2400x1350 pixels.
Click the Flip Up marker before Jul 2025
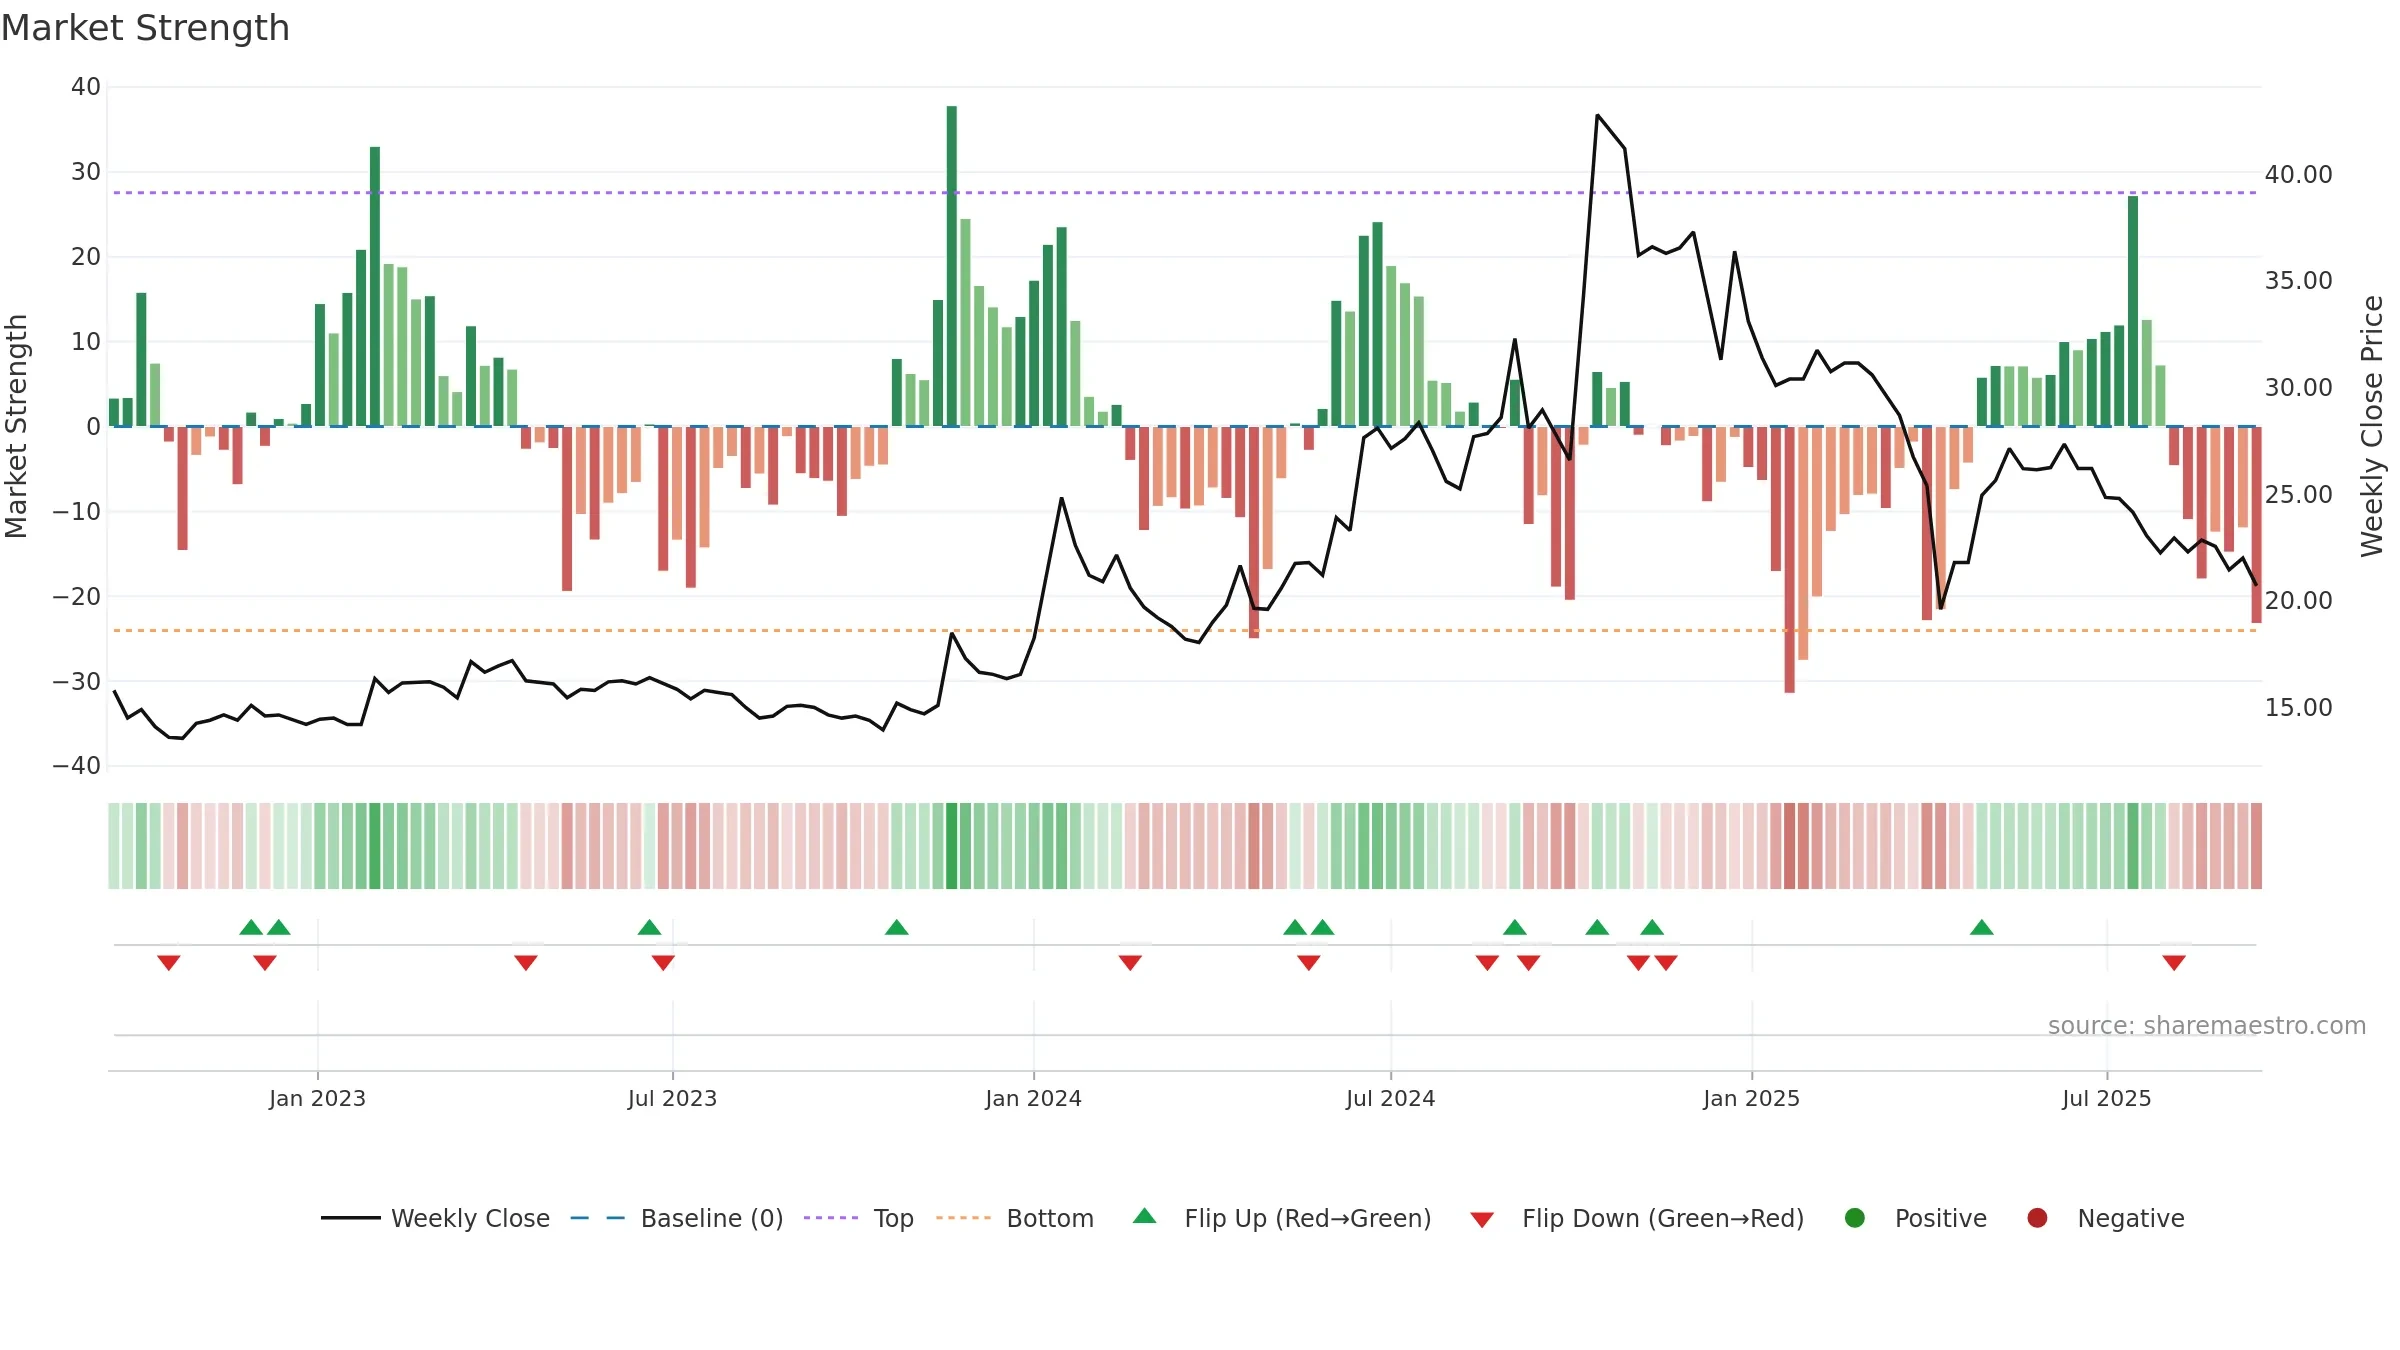1982,927
